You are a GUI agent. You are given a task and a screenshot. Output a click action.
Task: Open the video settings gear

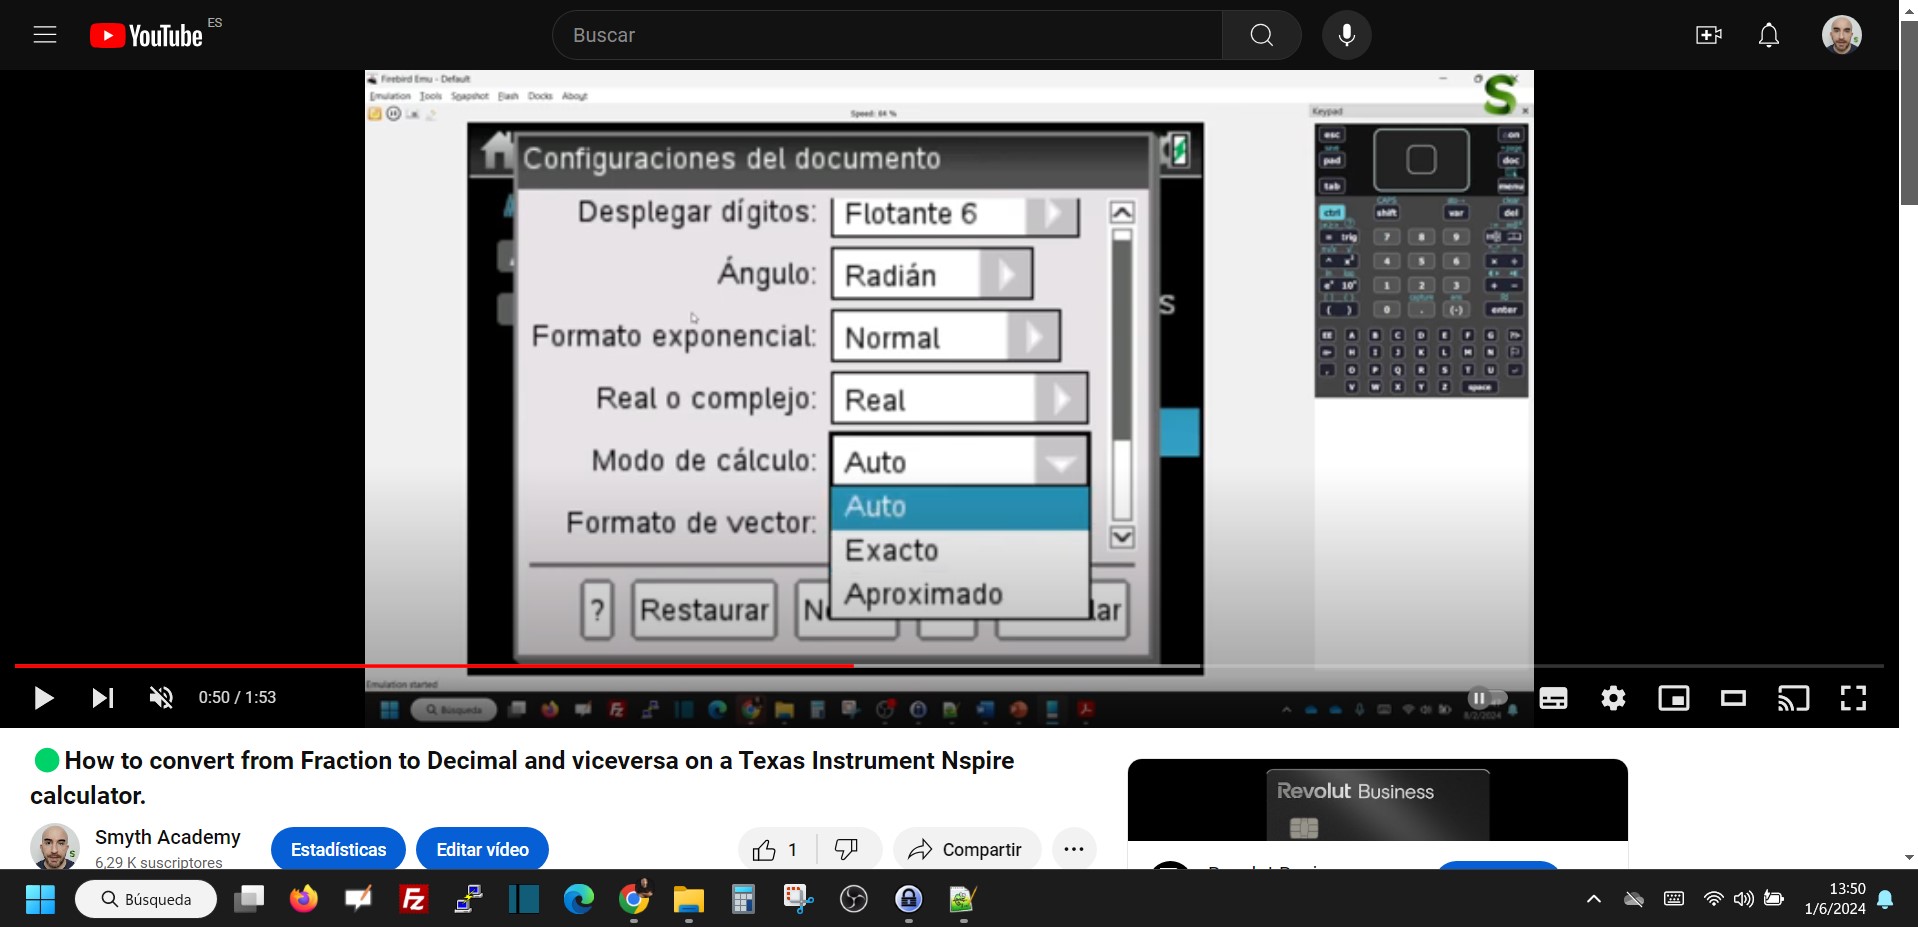pos(1613,698)
